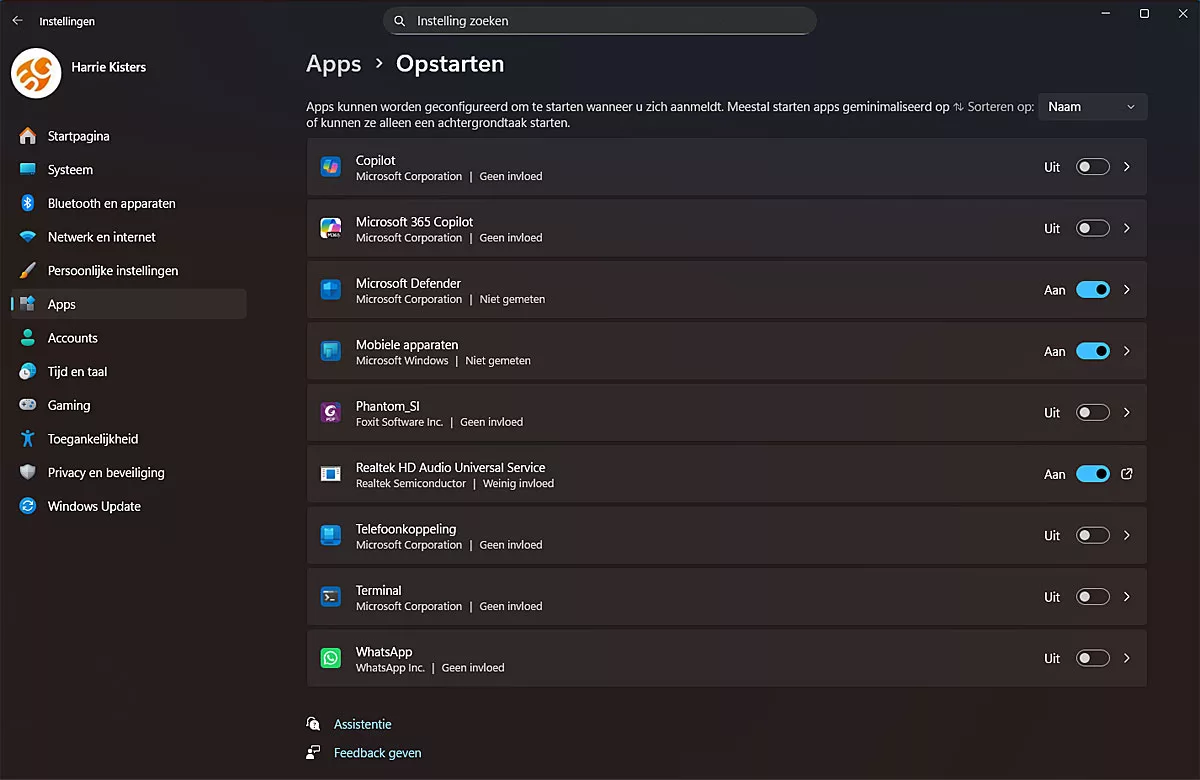Screen dimensions: 1200x780
Task: Turn off Mobiele apparaten startup
Action: point(1092,351)
